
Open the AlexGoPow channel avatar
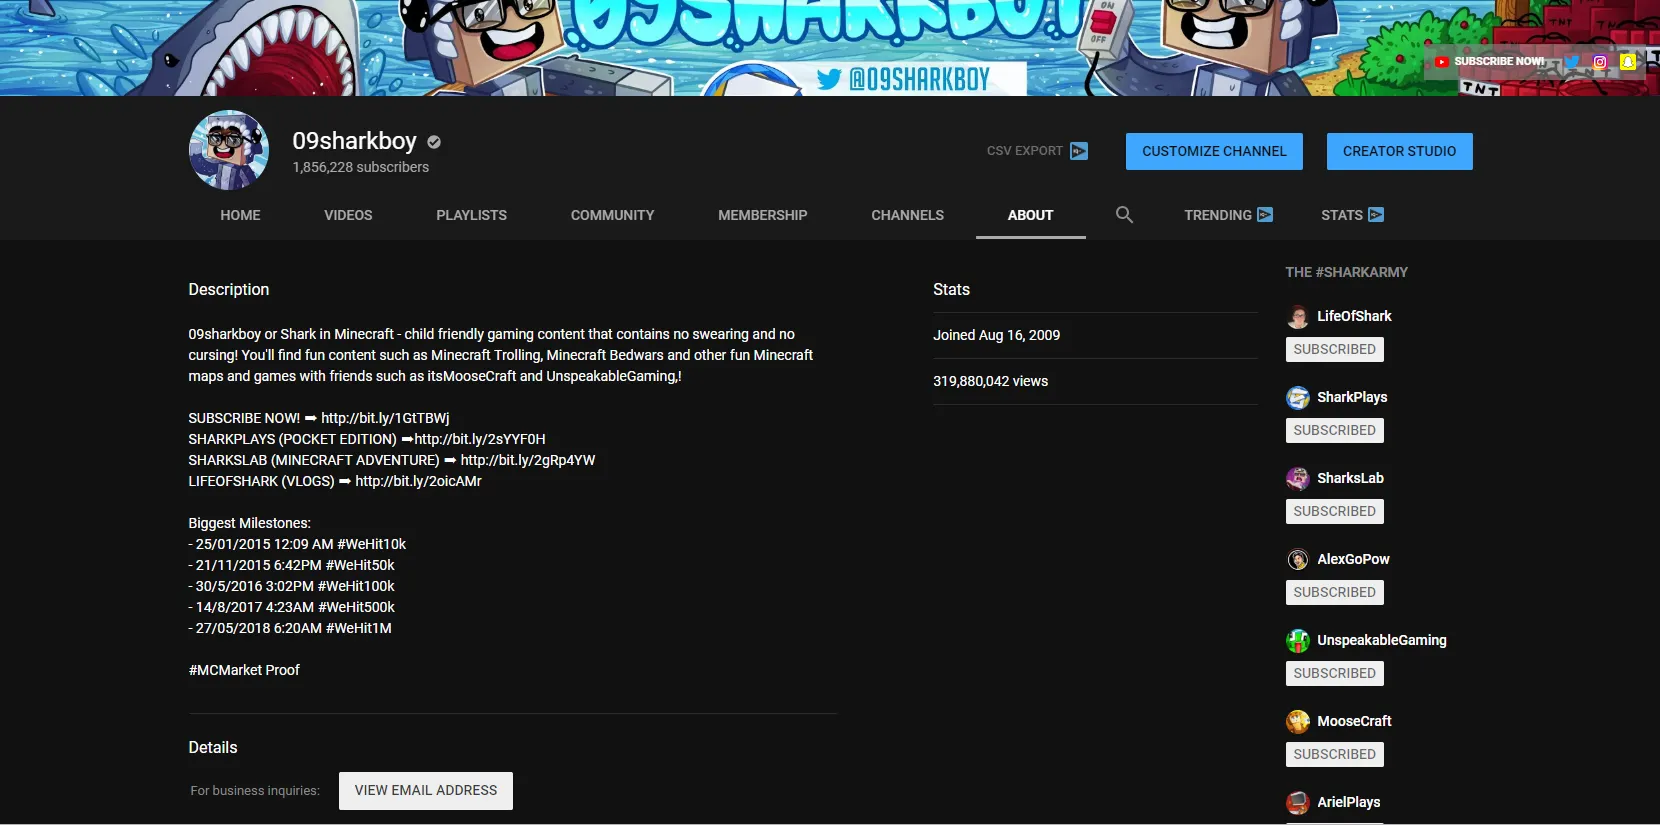tap(1298, 560)
